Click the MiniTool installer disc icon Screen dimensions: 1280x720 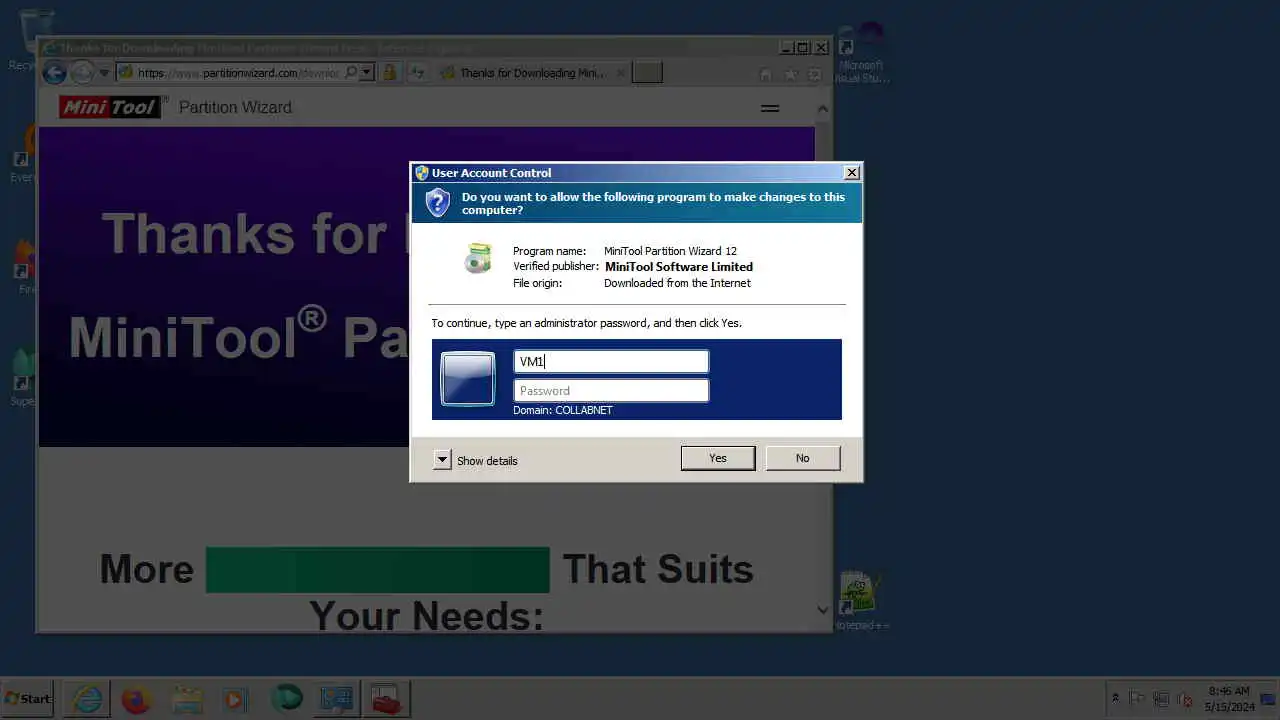(478, 258)
